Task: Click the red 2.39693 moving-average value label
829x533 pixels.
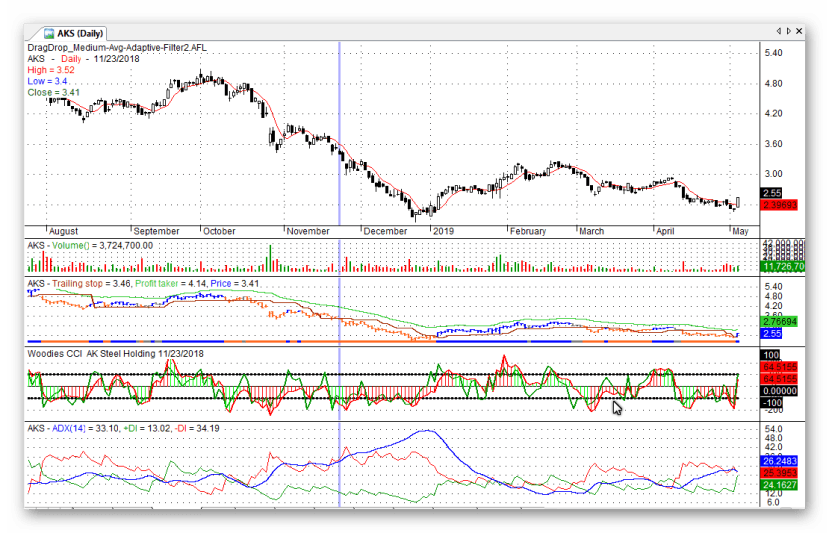Action: 779,205
